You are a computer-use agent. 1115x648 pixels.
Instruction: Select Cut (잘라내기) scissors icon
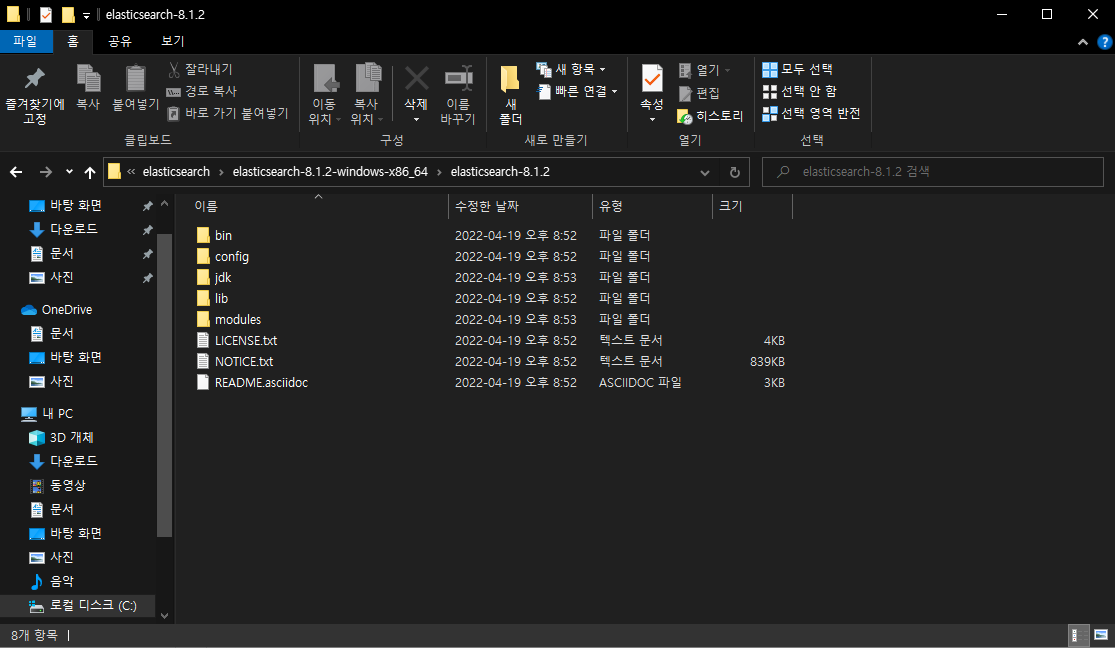[x=174, y=69]
